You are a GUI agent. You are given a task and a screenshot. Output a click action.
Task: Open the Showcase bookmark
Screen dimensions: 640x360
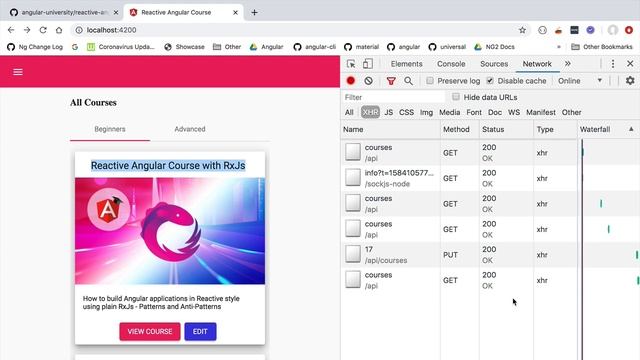184,47
